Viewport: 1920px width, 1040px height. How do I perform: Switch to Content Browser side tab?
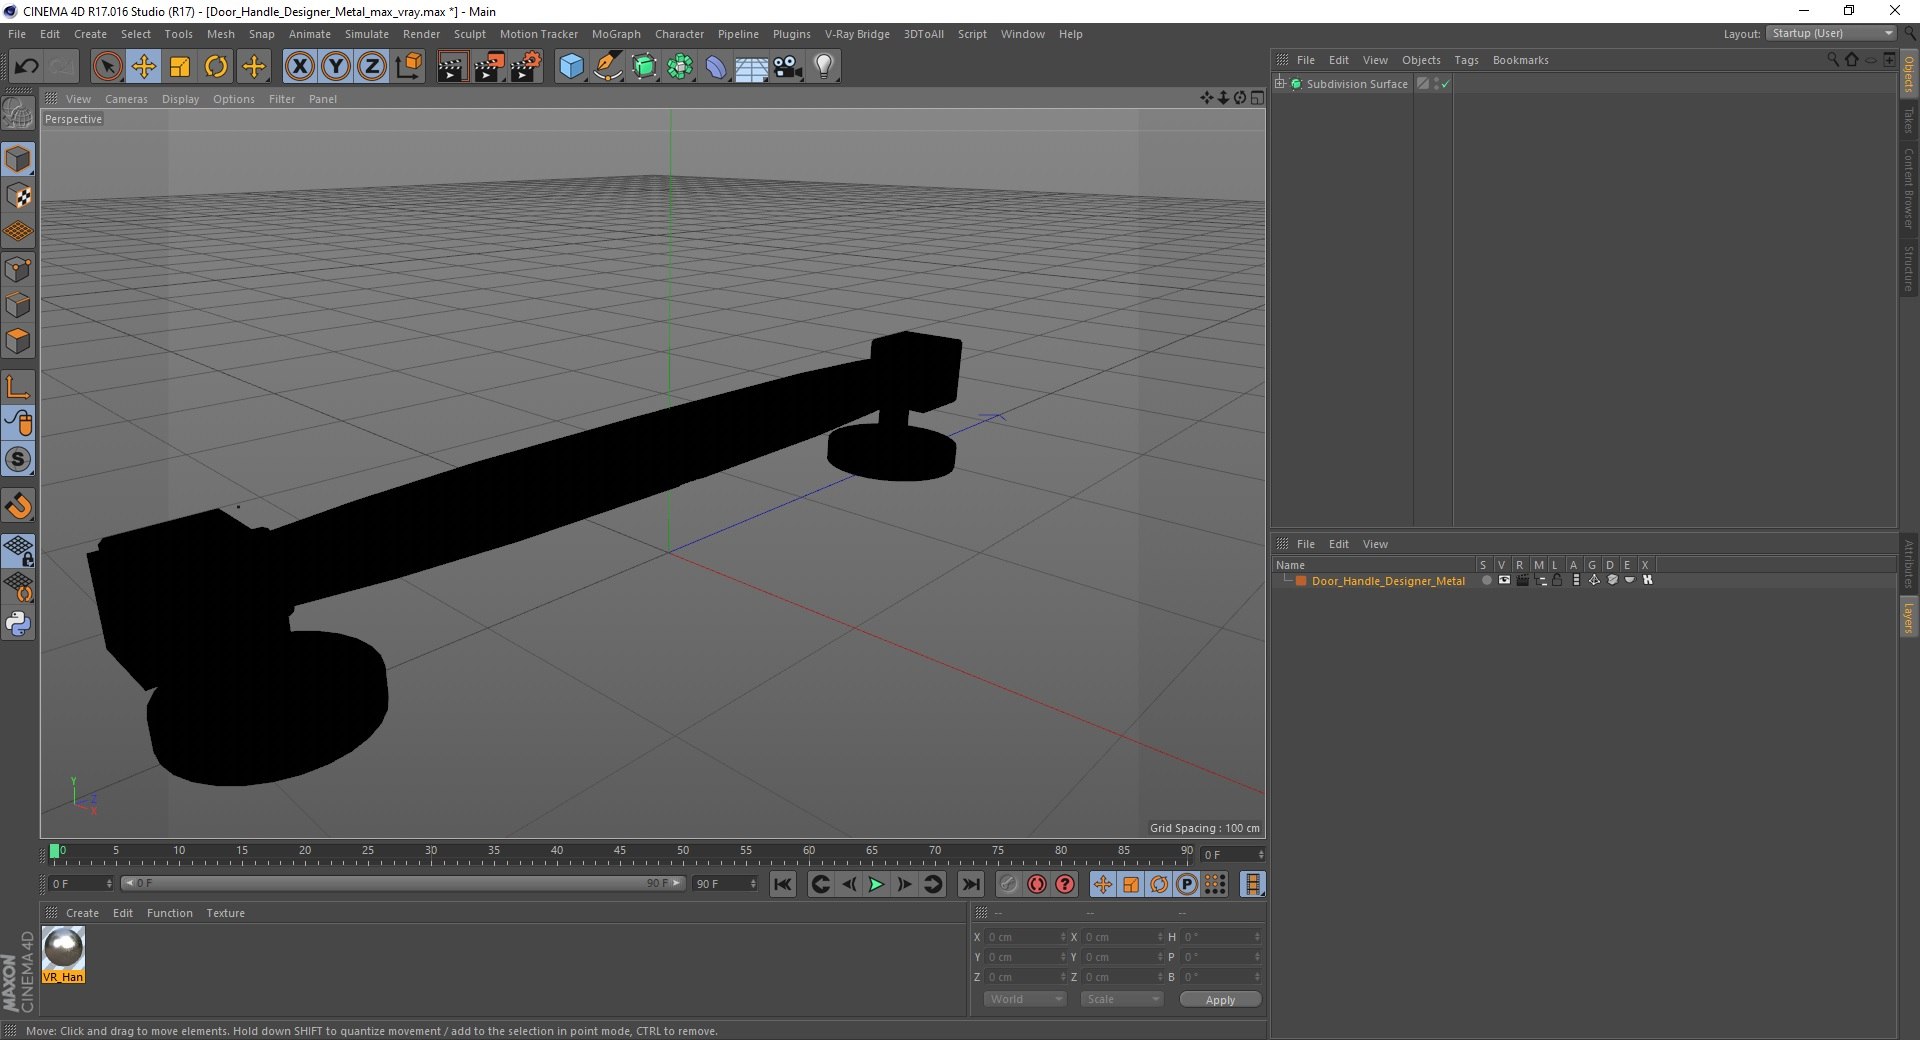1908,188
